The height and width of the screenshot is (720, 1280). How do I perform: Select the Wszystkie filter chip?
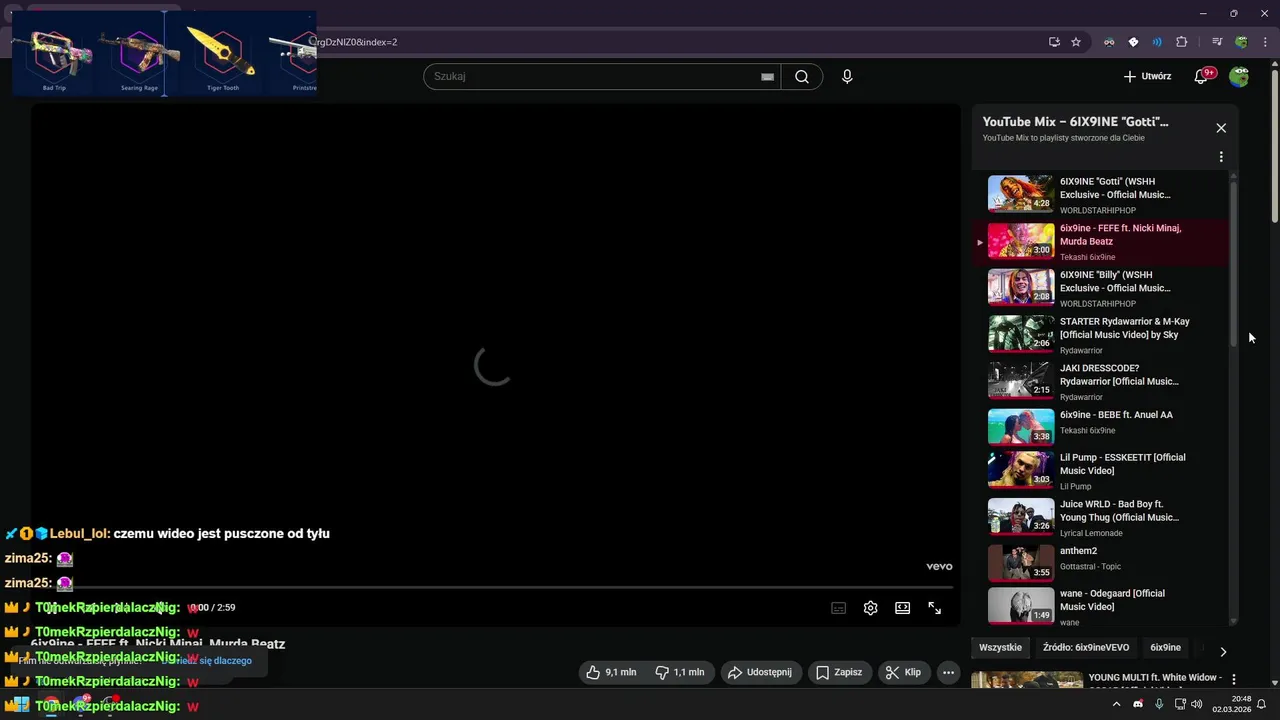point(1000,648)
